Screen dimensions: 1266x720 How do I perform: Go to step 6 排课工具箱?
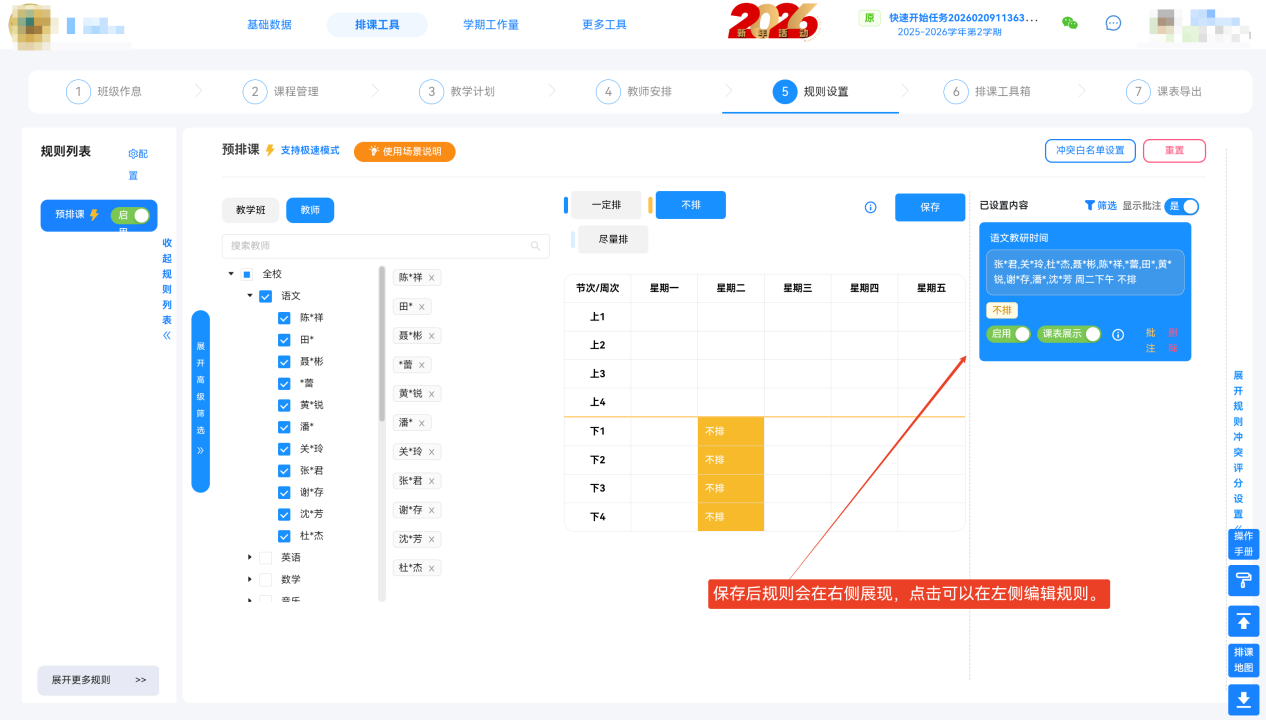click(987, 91)
